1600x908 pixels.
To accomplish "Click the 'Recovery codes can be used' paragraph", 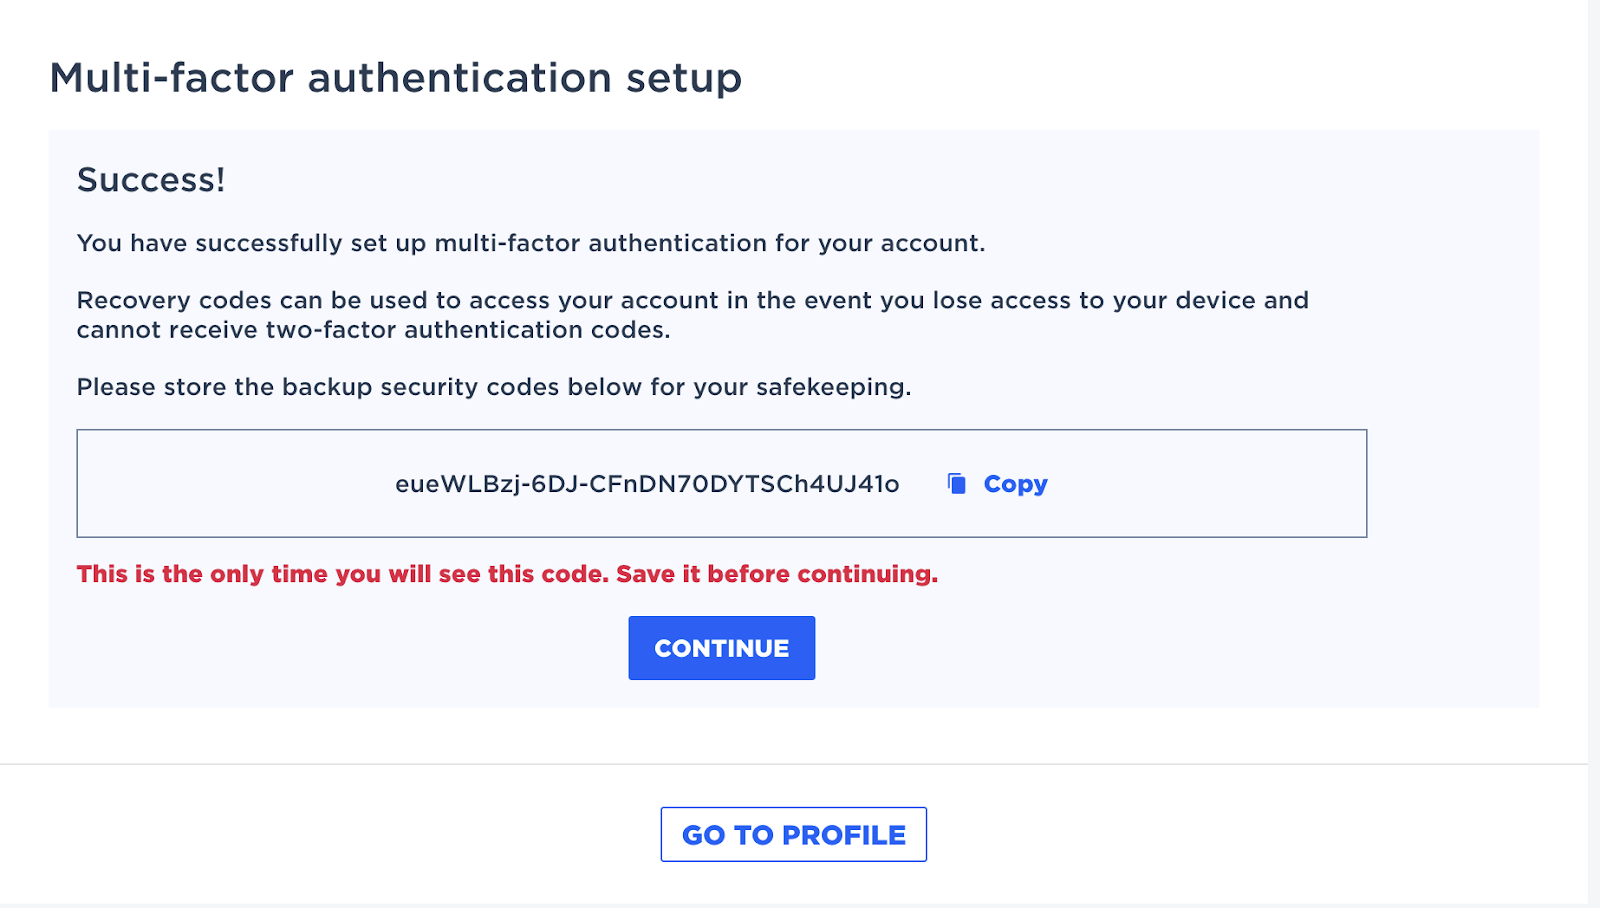I will (693, 315).
